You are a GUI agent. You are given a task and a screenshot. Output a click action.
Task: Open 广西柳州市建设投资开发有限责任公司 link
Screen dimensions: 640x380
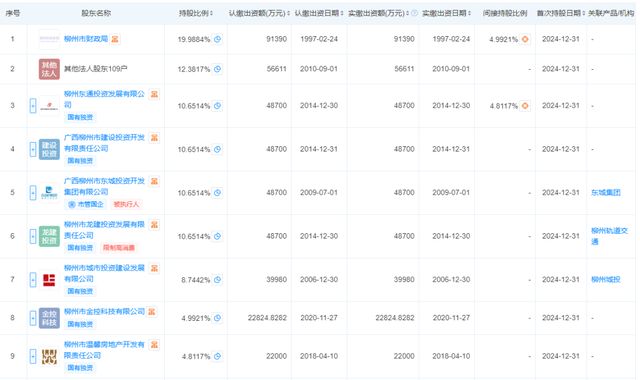click(x=104, y=143)
